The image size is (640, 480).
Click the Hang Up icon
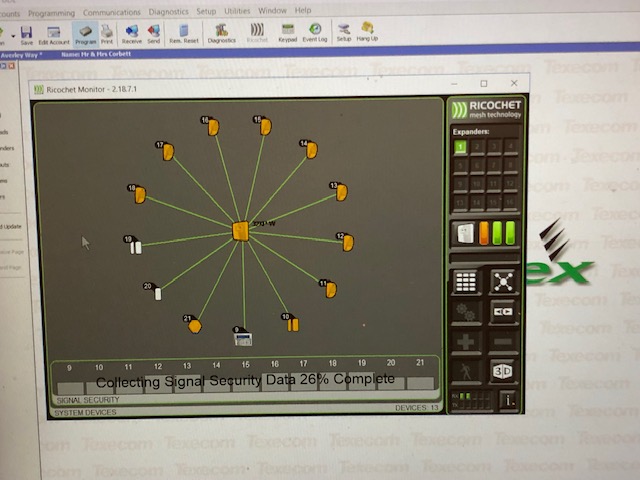(367, 32)
